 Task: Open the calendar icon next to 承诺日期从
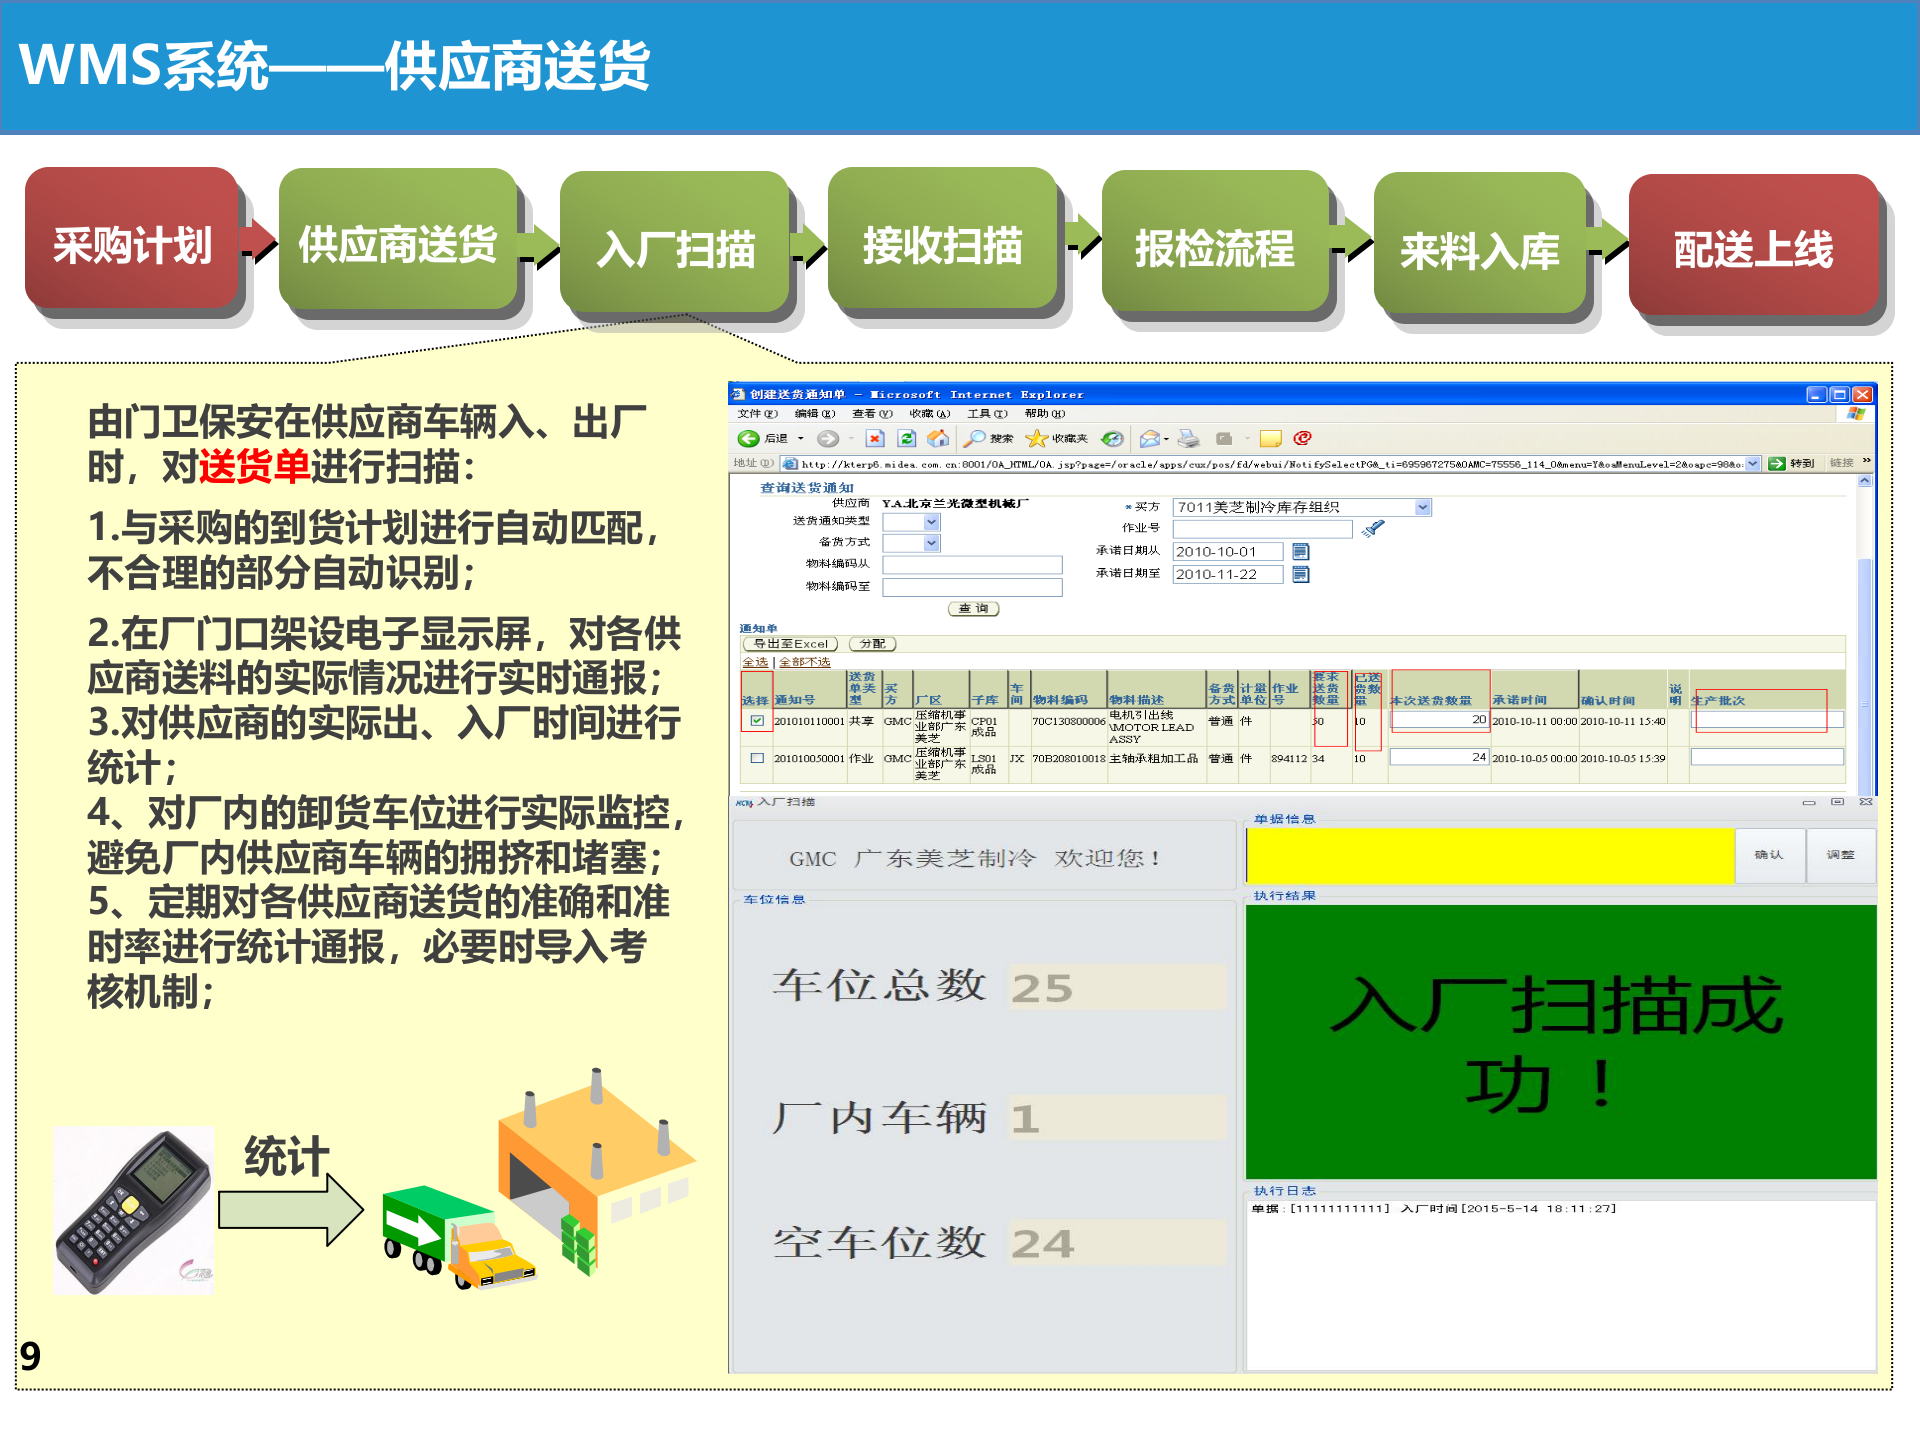[x=1301, y=551]
